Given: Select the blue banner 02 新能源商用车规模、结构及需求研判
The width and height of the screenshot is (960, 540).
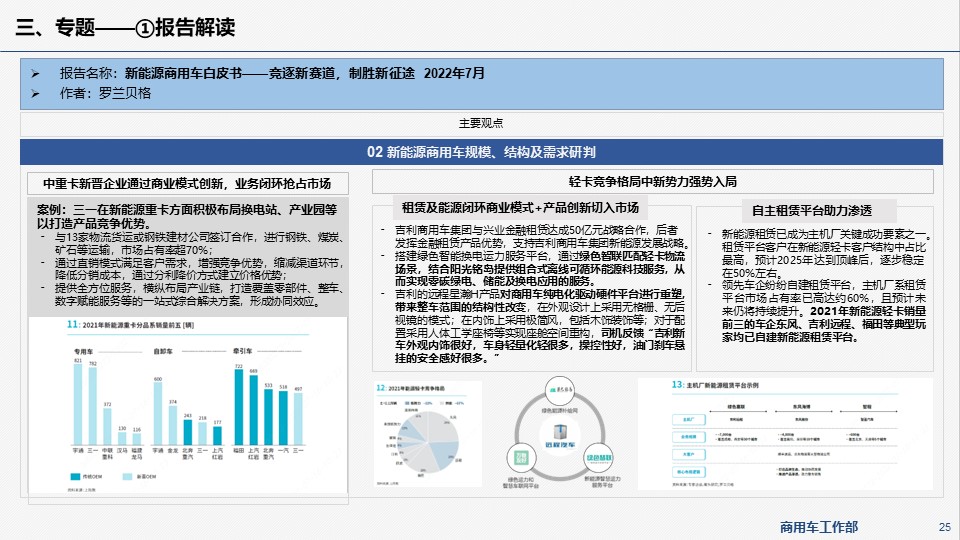Looking at the screenshot, I should 481,152.
